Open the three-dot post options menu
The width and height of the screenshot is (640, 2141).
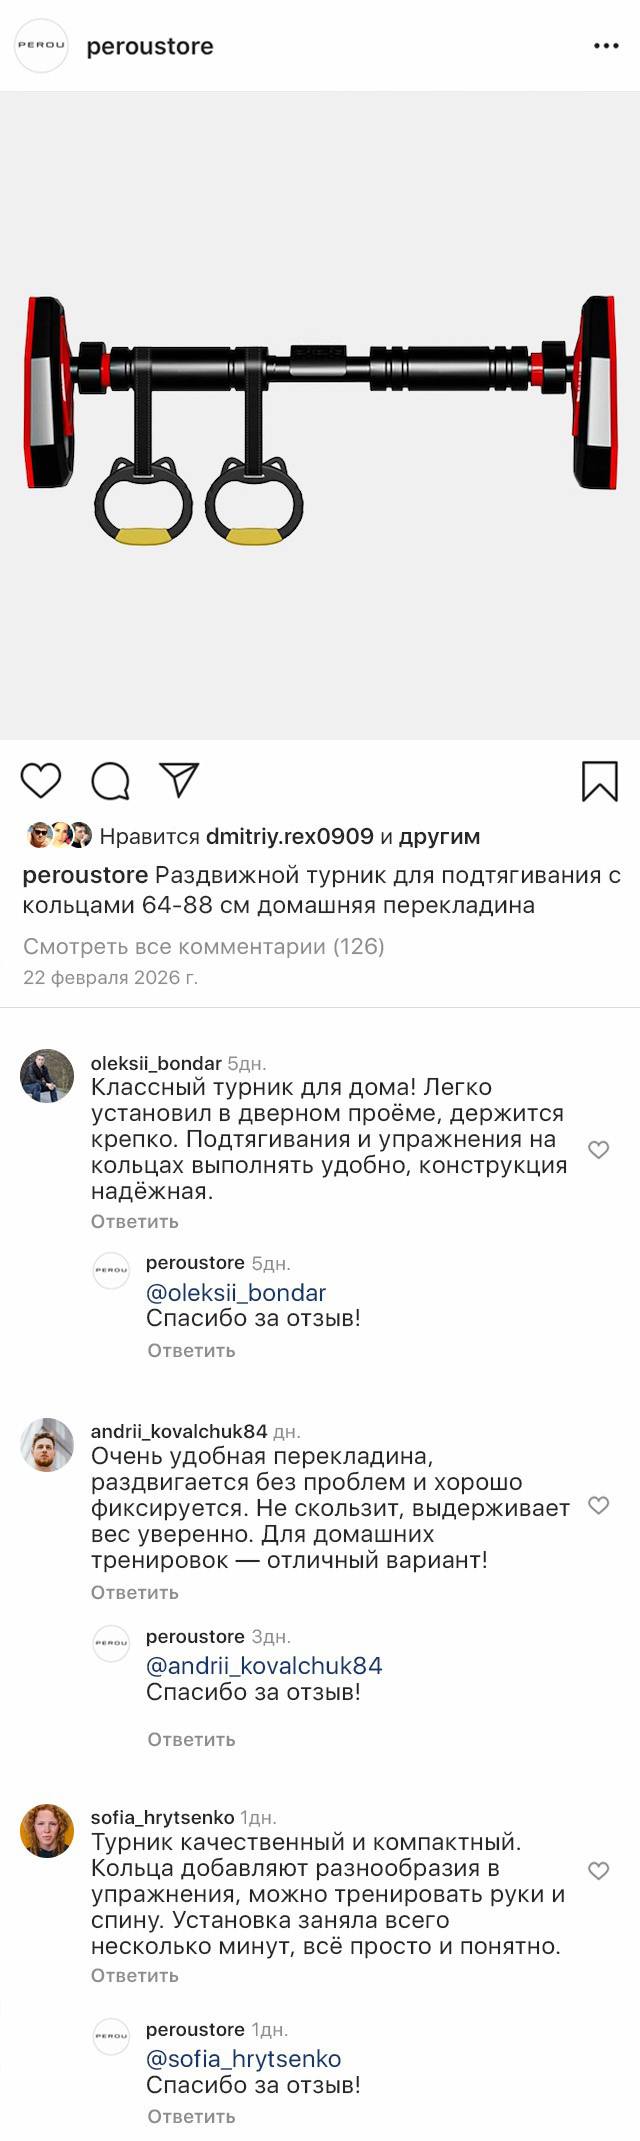[606, 46]
